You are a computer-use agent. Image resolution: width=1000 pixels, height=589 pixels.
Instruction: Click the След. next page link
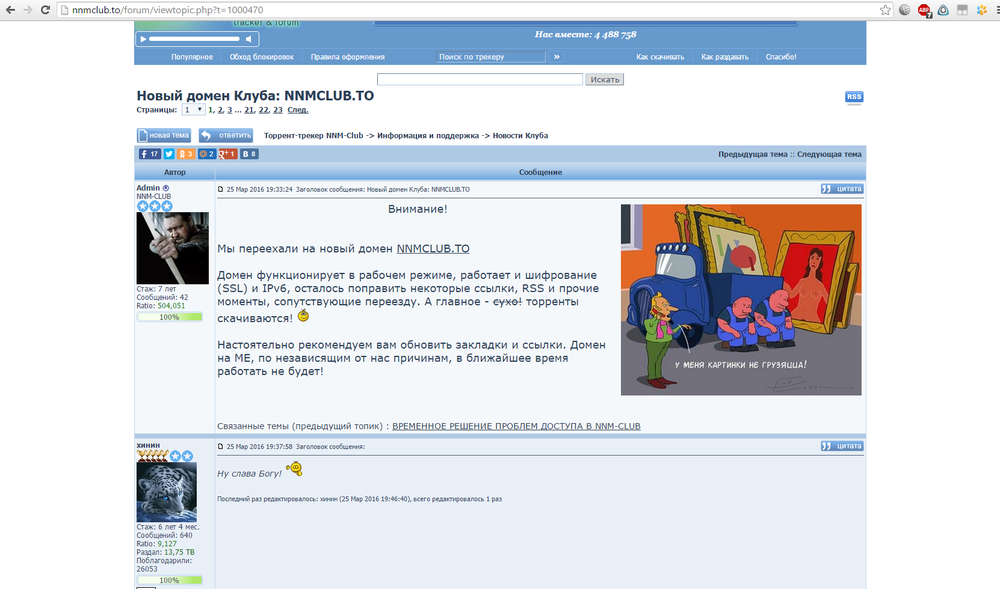click(x=298, y=110)
